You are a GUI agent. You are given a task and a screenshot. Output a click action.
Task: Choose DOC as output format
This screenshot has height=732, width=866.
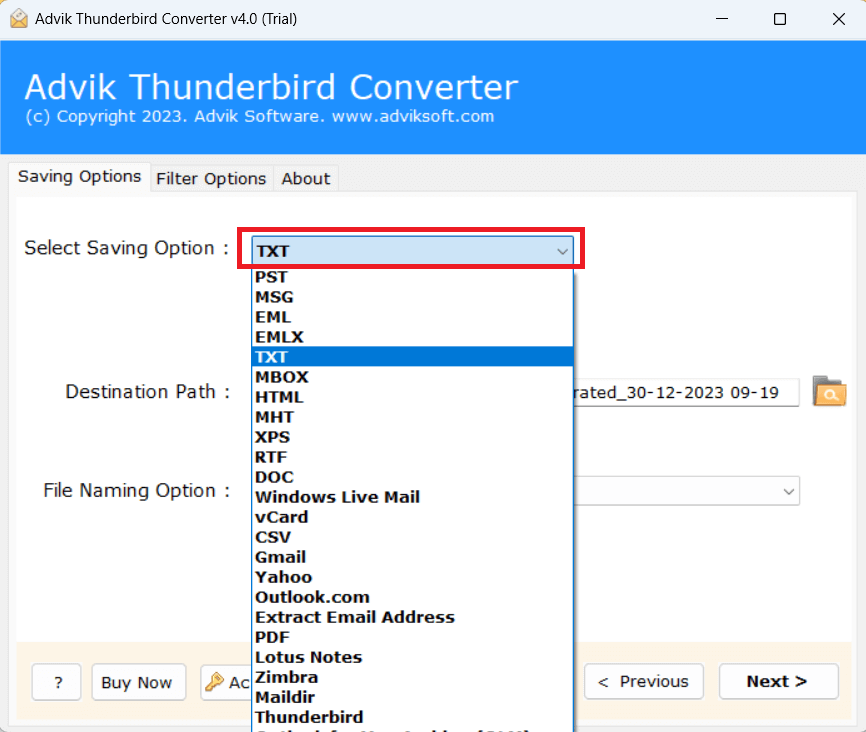pos(413,477)
